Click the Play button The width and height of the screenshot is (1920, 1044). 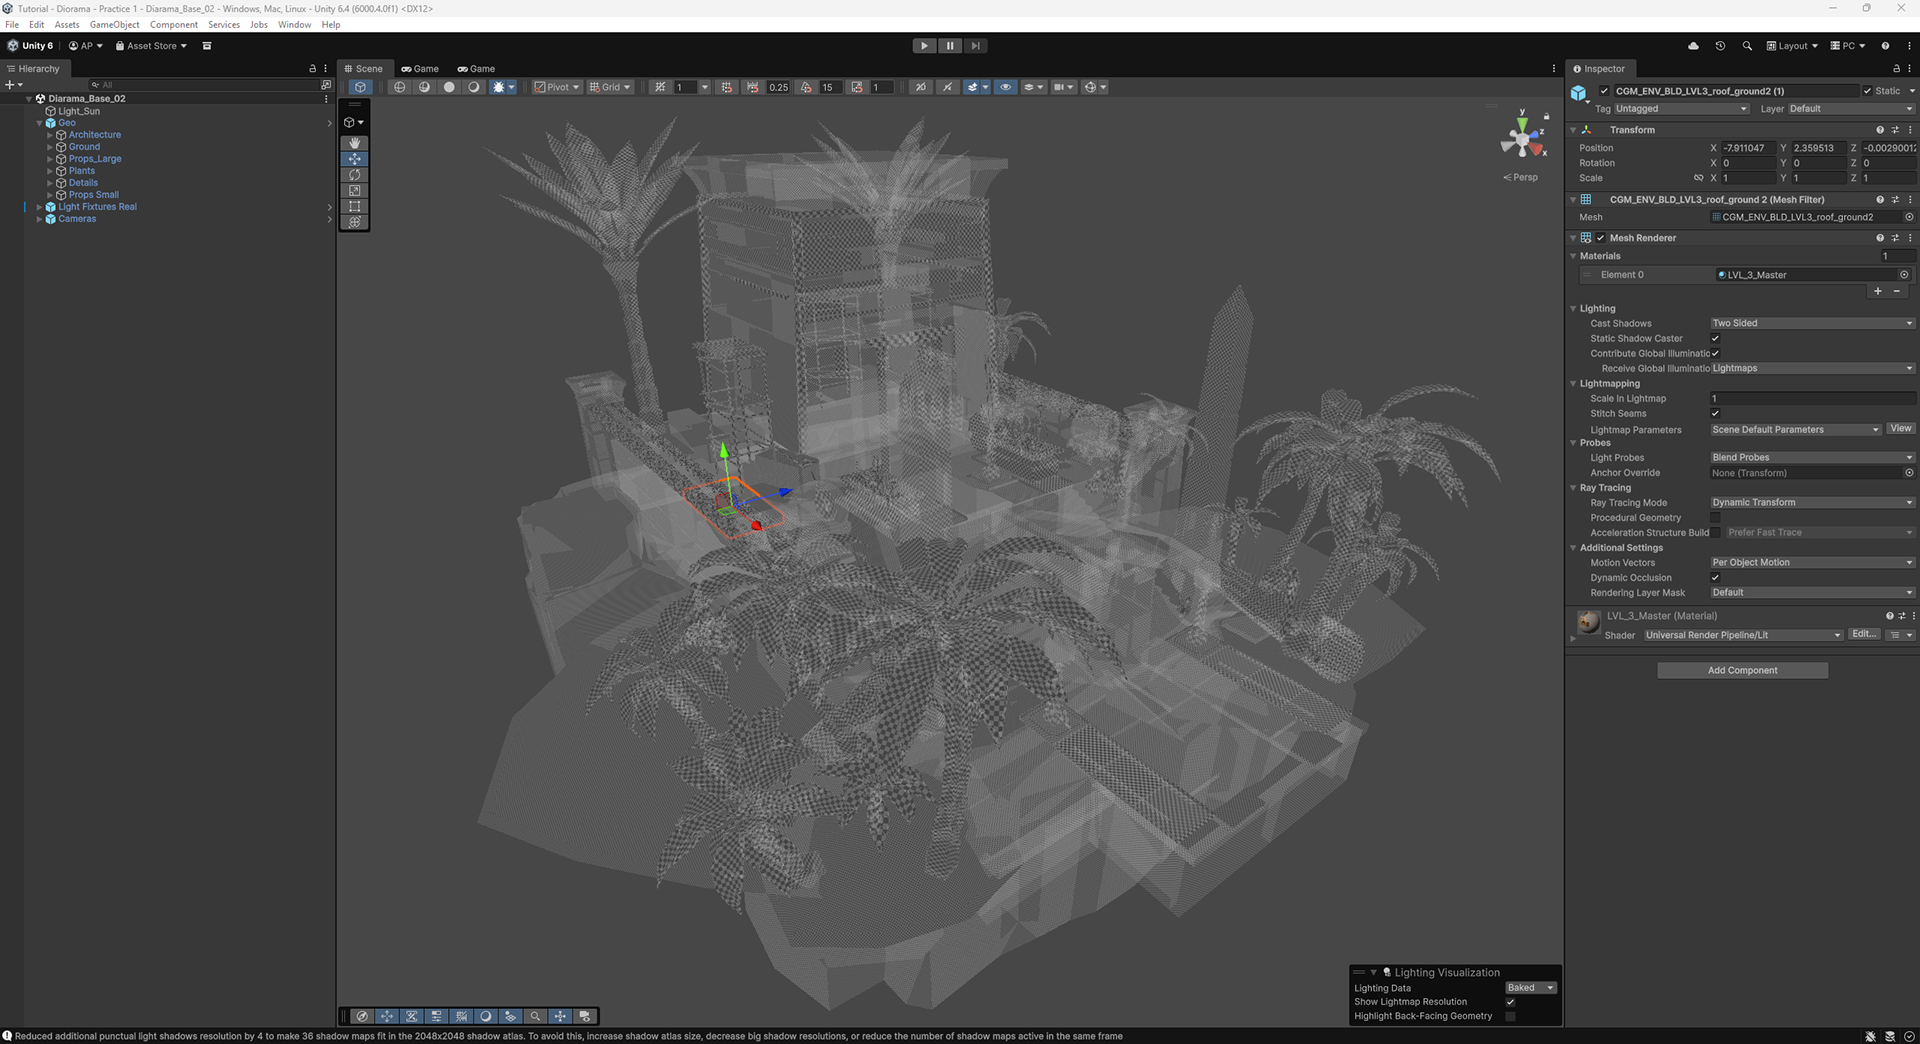pos(924,46)
